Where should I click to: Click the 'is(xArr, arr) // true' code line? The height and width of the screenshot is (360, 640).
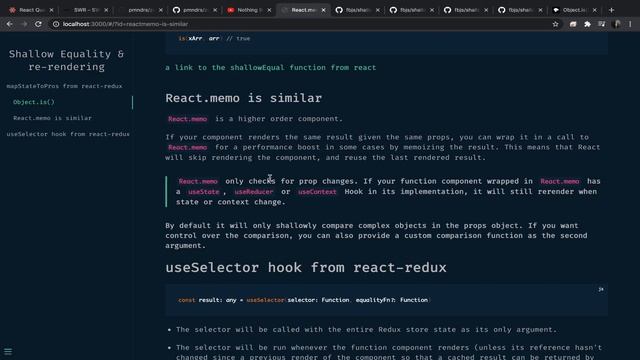tap(214, 38)
